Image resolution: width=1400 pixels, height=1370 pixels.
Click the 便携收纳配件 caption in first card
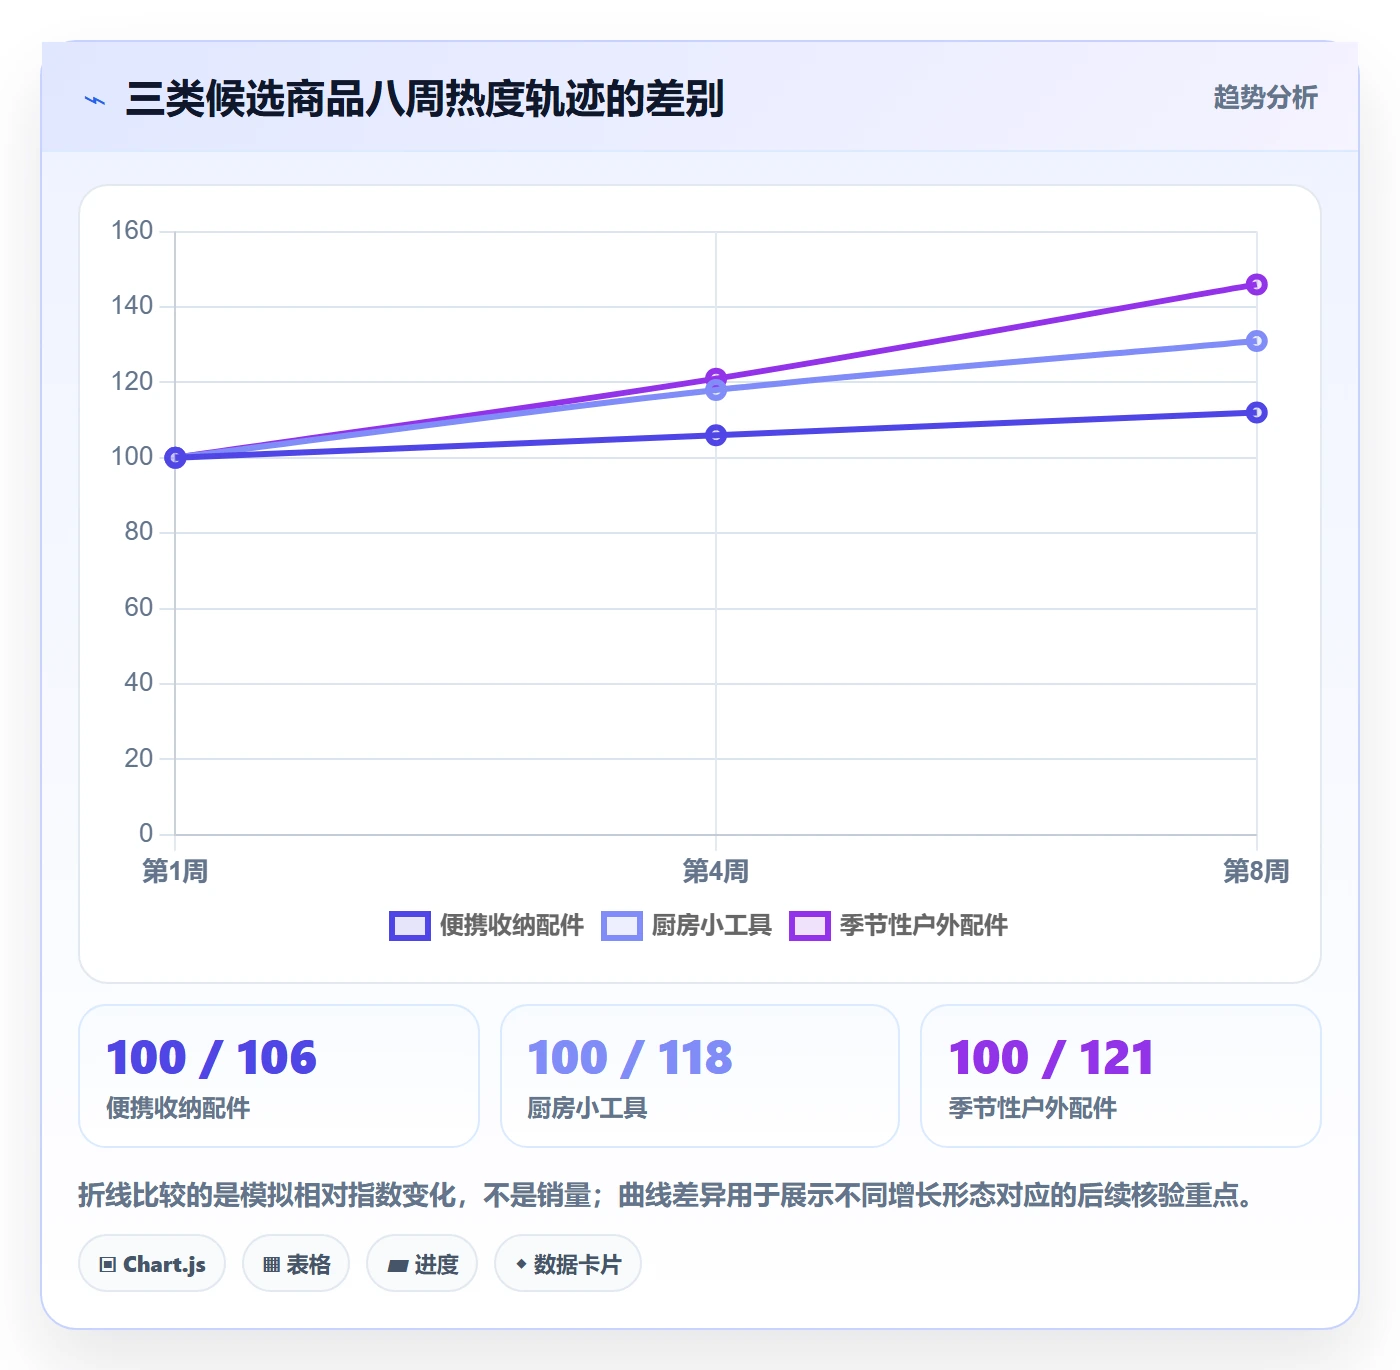point(178,1108)
